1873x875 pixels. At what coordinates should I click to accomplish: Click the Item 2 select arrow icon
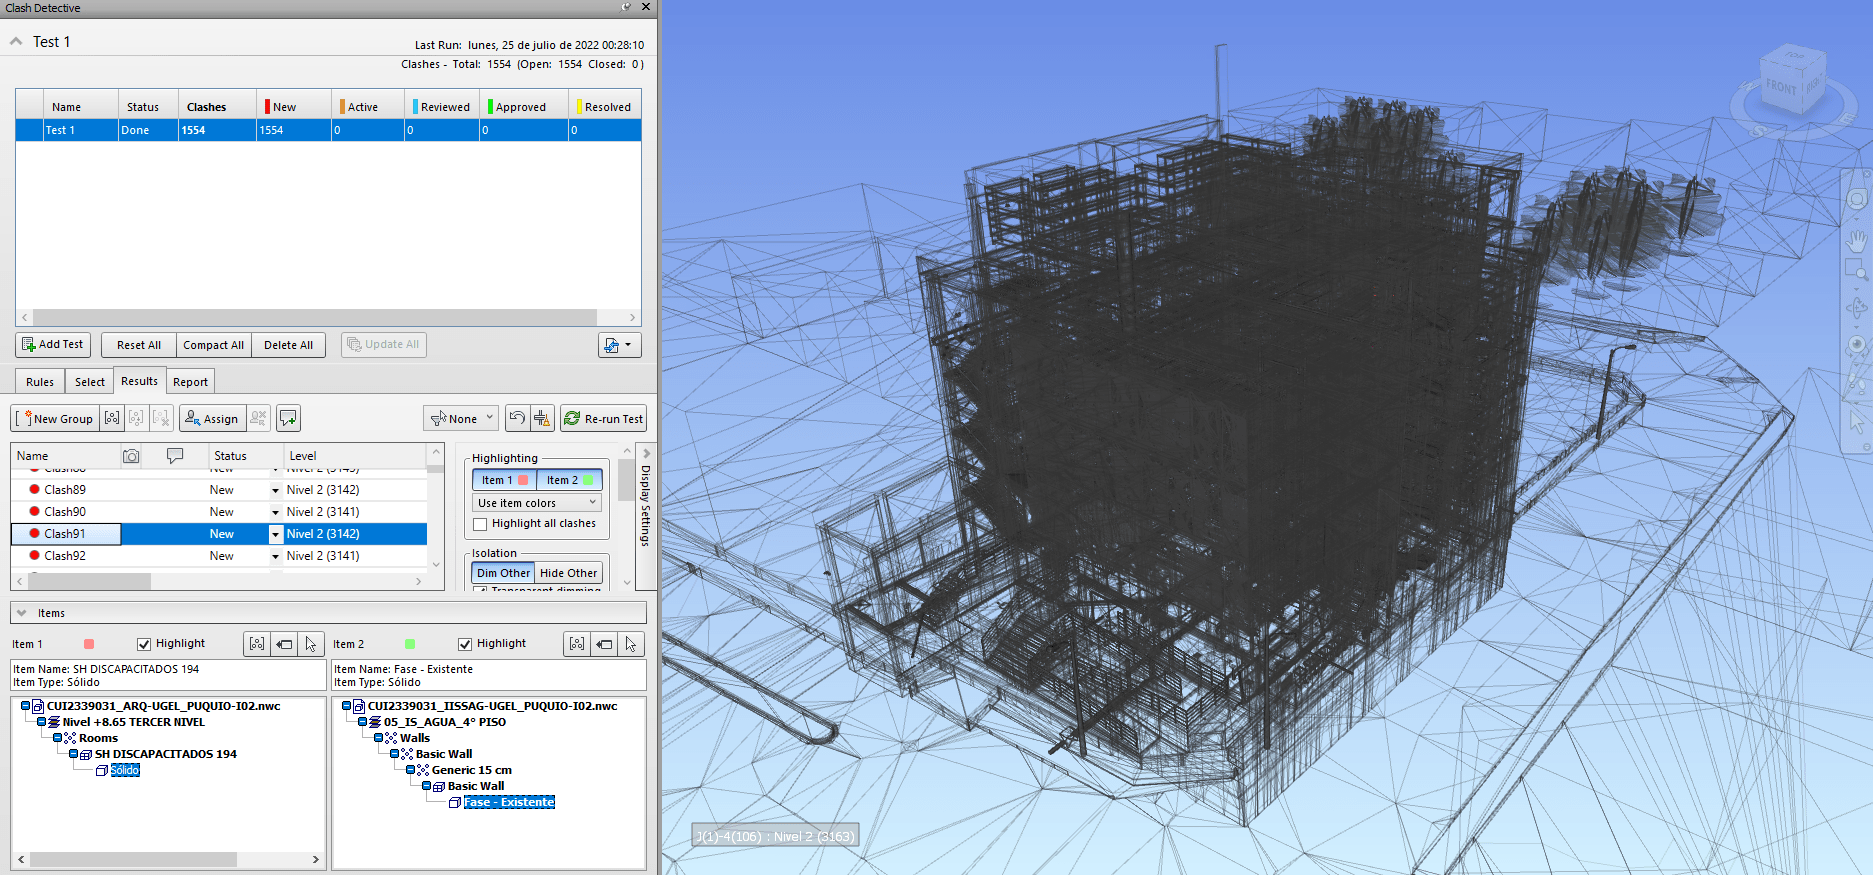[x=630, y=644]
